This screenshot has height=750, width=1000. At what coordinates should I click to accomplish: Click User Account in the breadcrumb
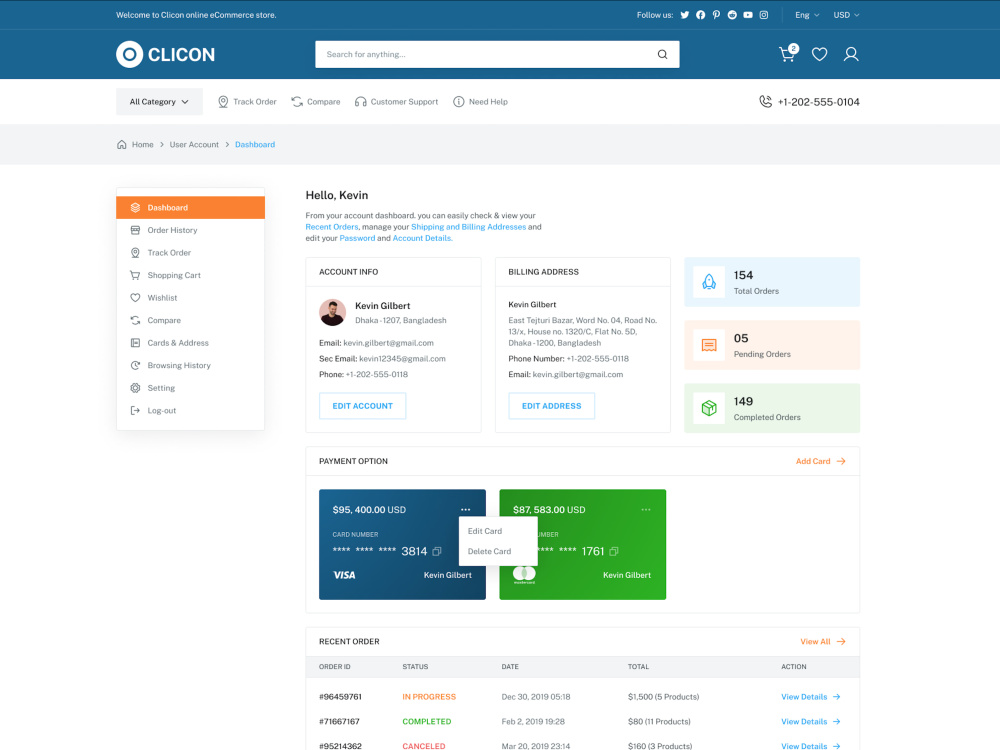tap(194, 144)
